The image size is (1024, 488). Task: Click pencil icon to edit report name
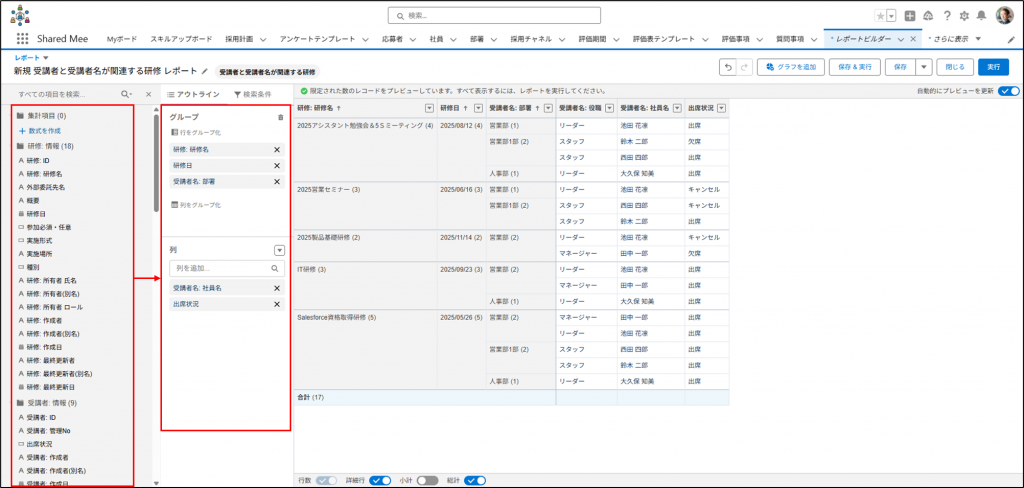point(205,72)
